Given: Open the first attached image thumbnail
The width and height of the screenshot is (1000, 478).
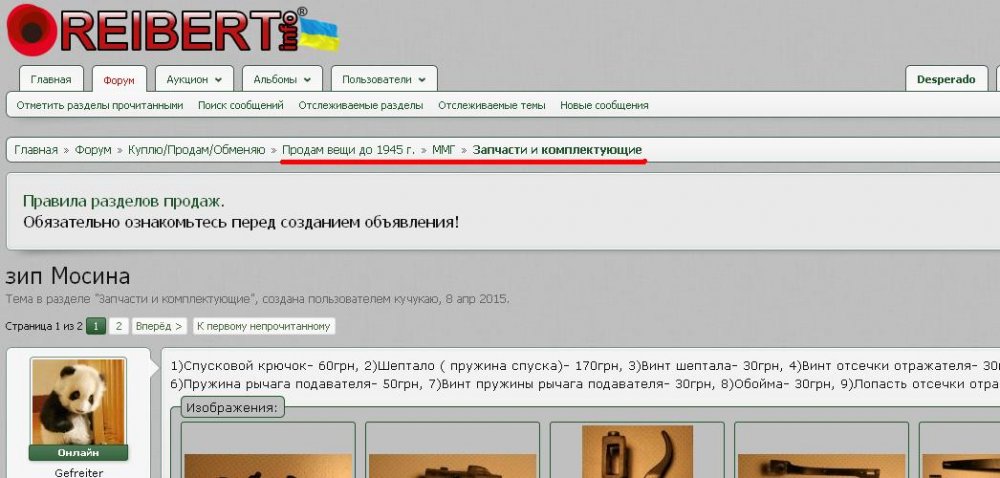Looking at the screenshot, I should point(268,450).
